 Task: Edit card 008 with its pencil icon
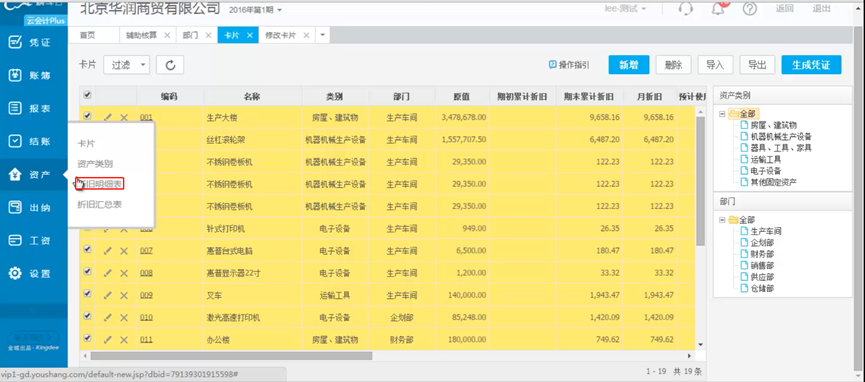pos(108,273)
